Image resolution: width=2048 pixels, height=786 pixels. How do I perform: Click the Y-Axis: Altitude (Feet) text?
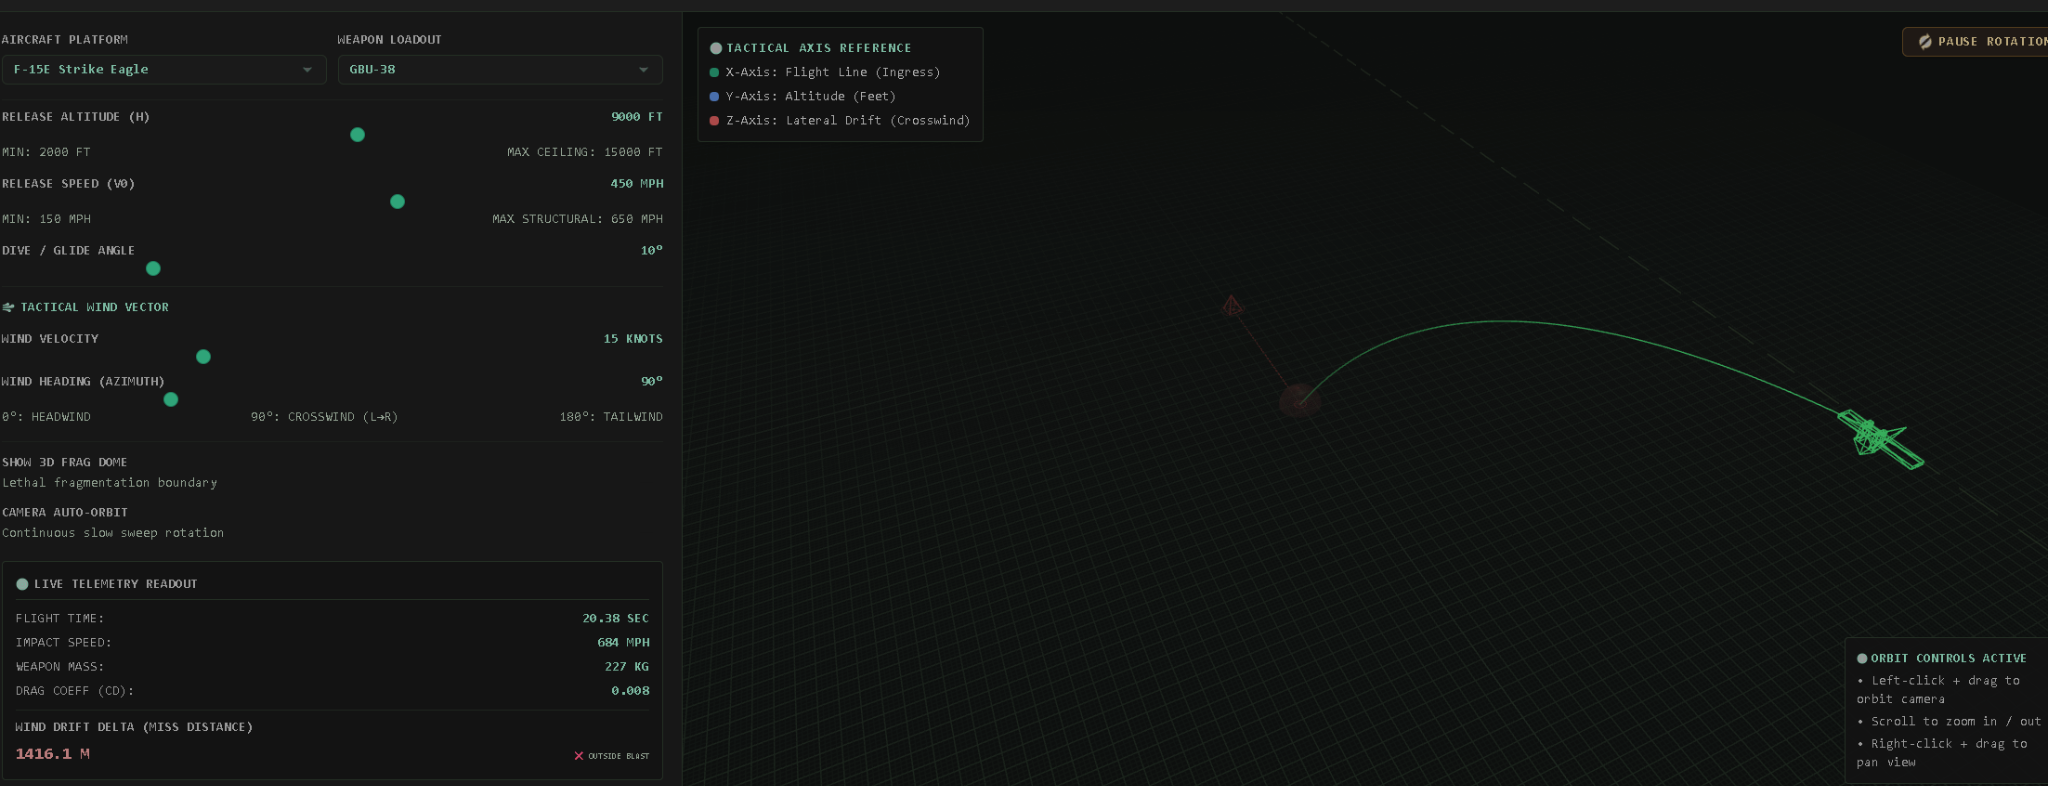[811, 97]
